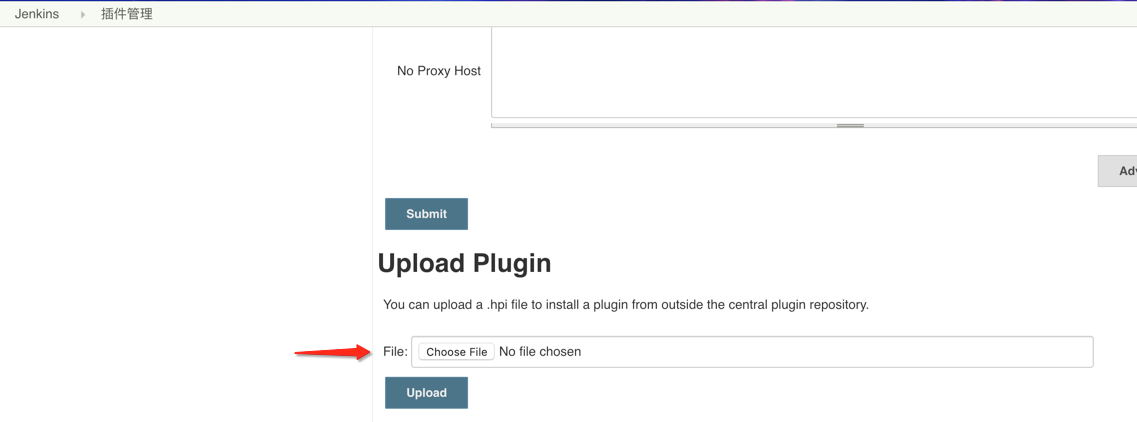
Task: Click the "File:" field label
Action: point(395,352)
